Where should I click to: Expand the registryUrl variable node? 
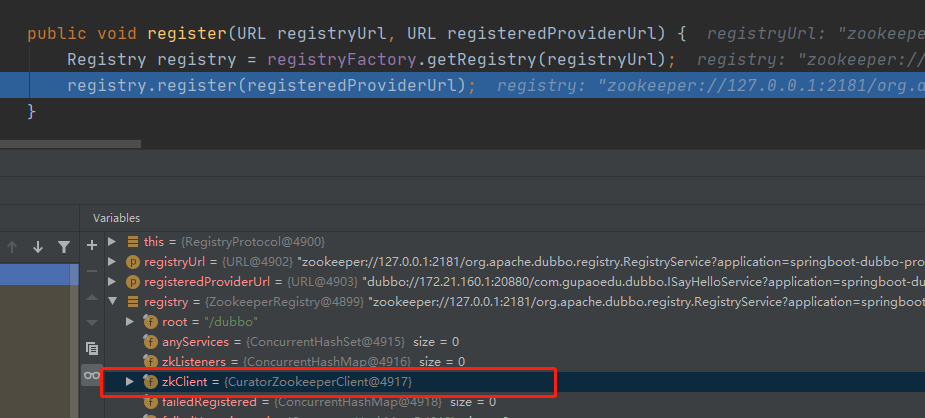112,262
